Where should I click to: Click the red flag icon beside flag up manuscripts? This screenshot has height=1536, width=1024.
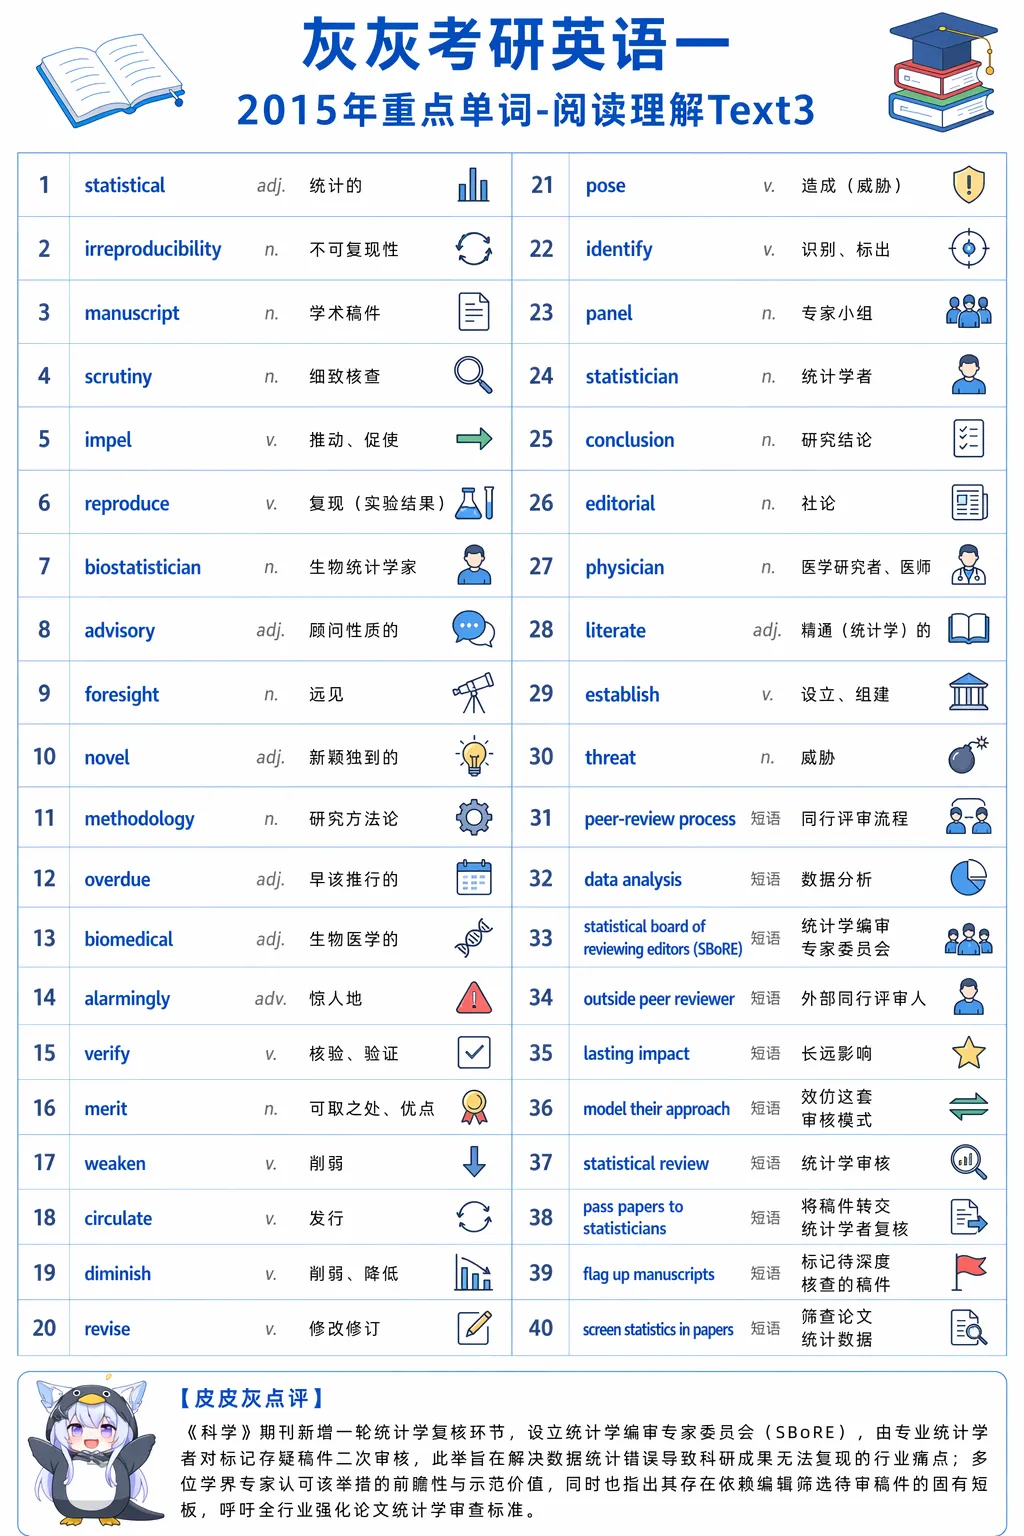pos(969,1272)
